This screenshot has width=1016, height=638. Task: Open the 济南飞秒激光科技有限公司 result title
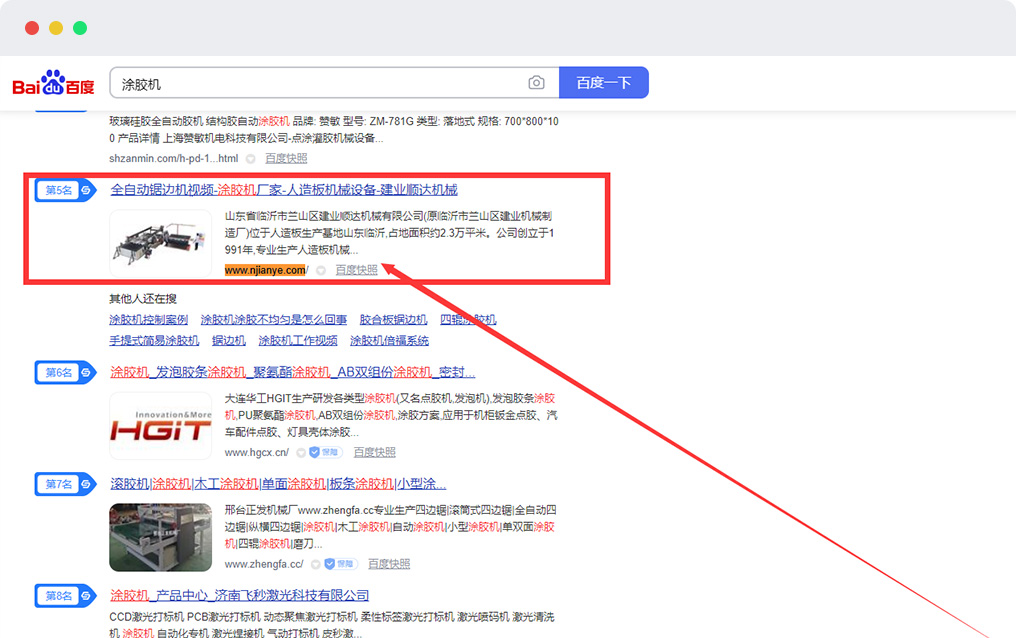click(240, 595)
